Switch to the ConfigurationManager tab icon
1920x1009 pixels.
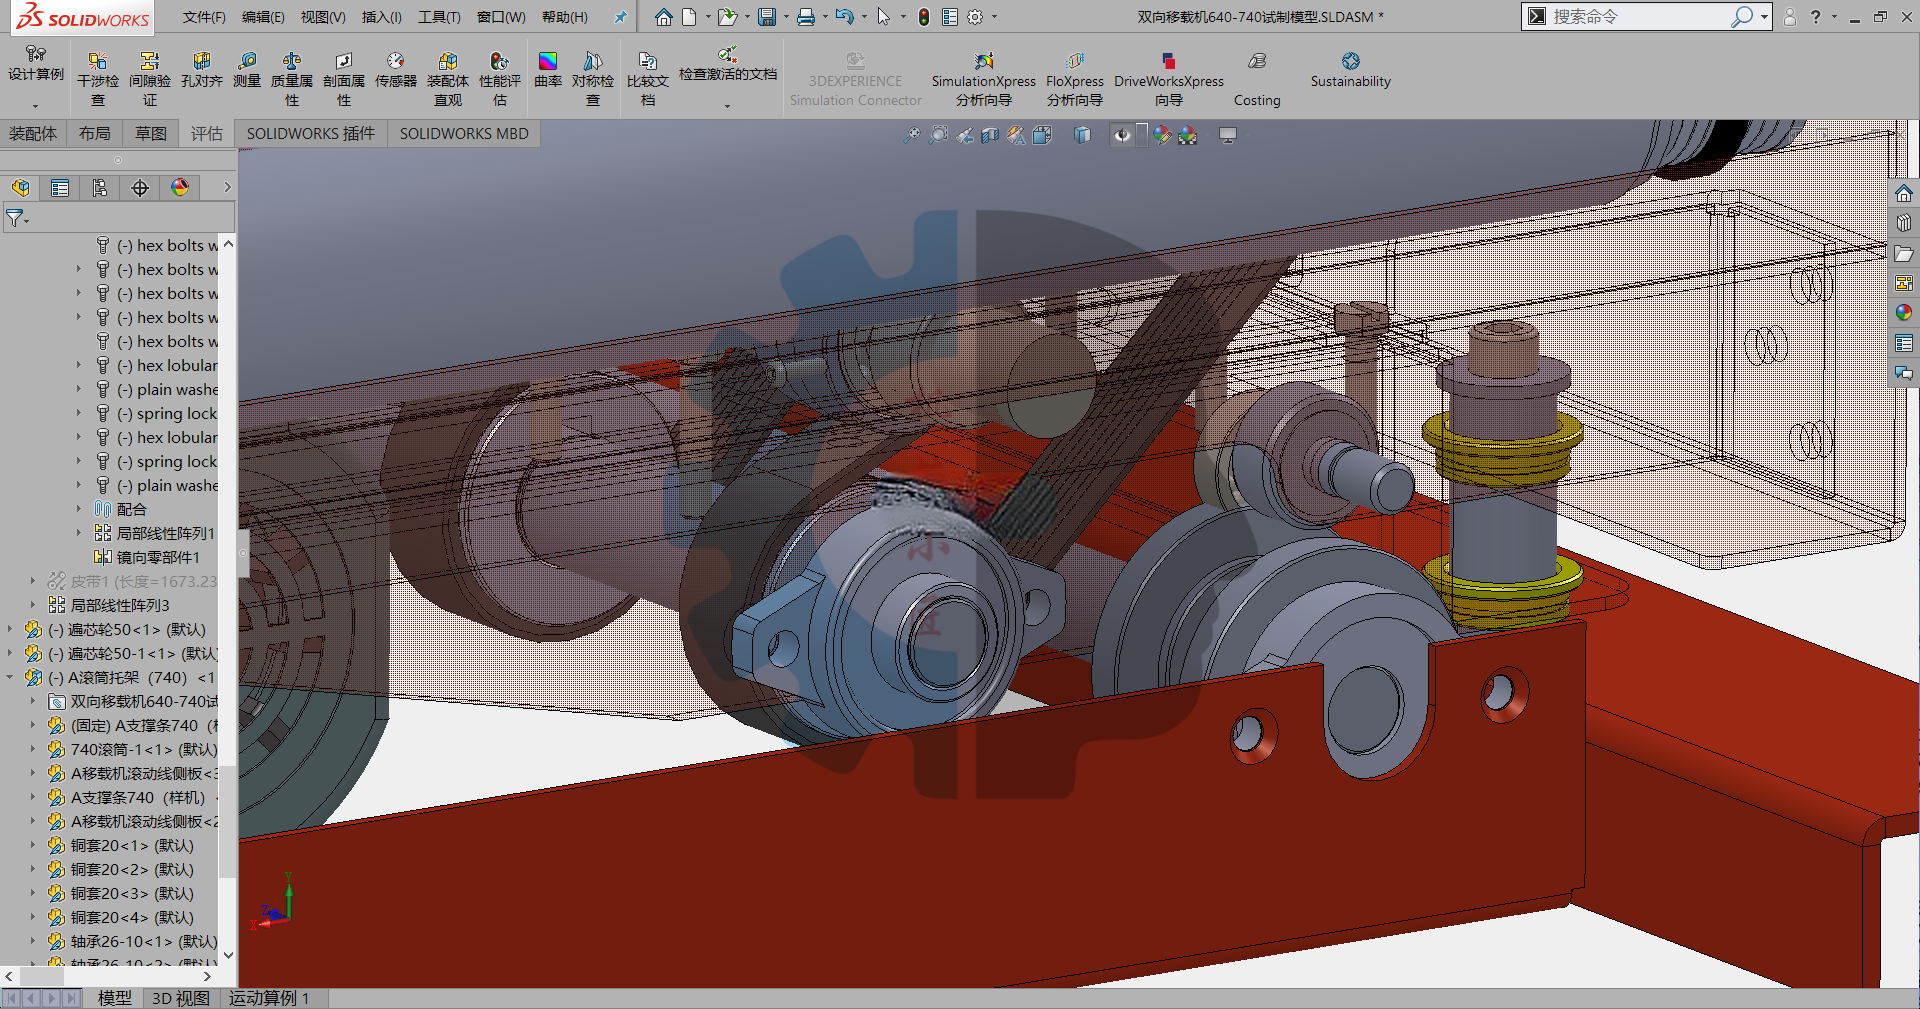coord(100,188)
